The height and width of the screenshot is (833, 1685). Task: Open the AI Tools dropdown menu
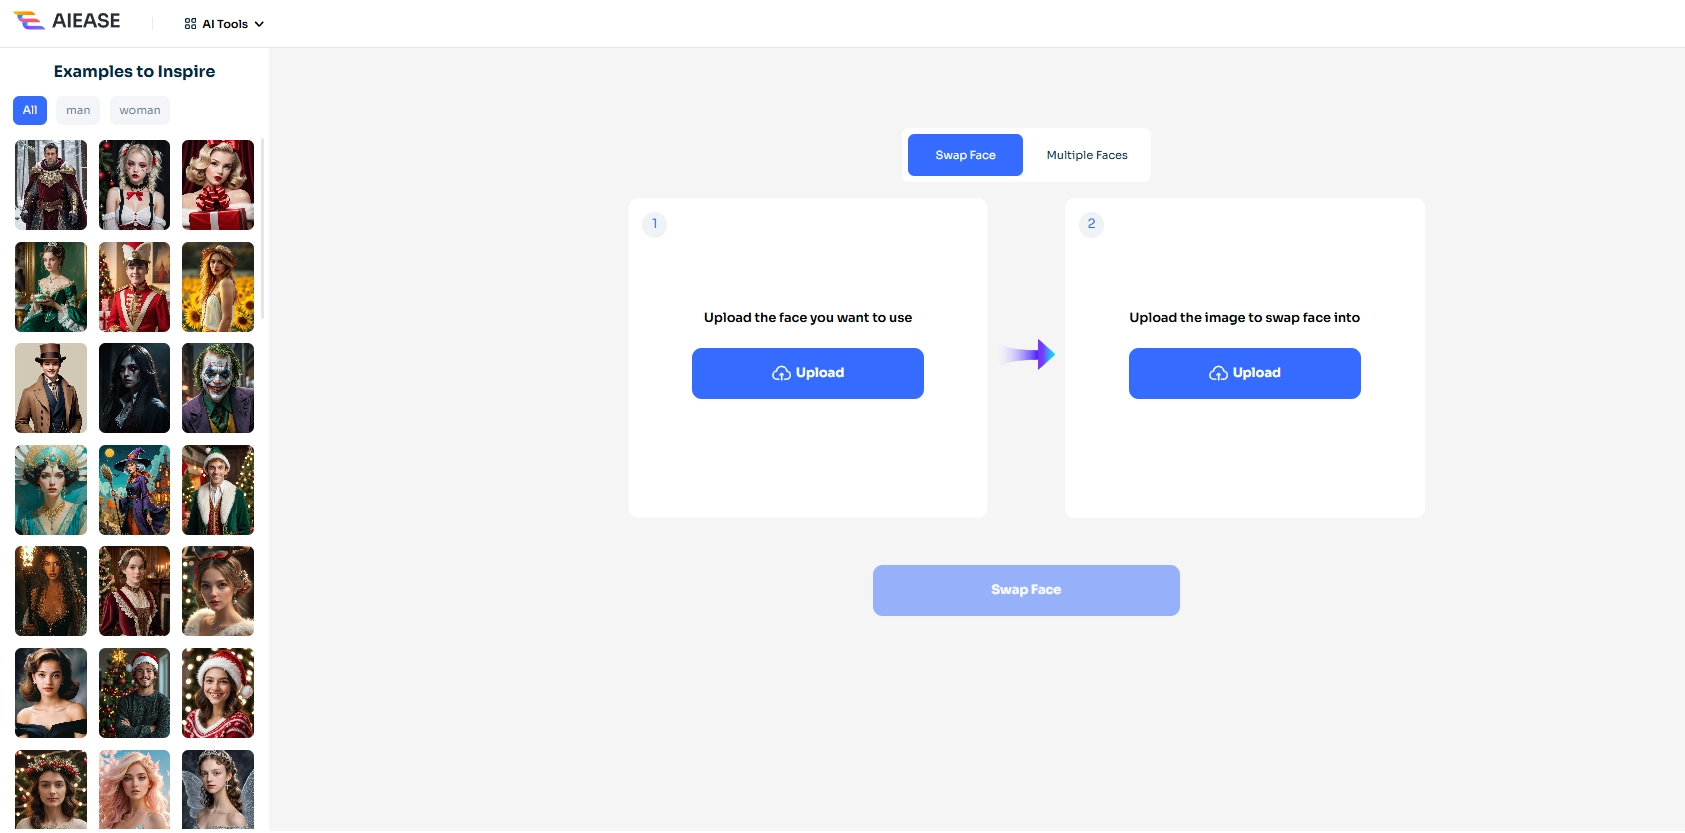(225, 24)
